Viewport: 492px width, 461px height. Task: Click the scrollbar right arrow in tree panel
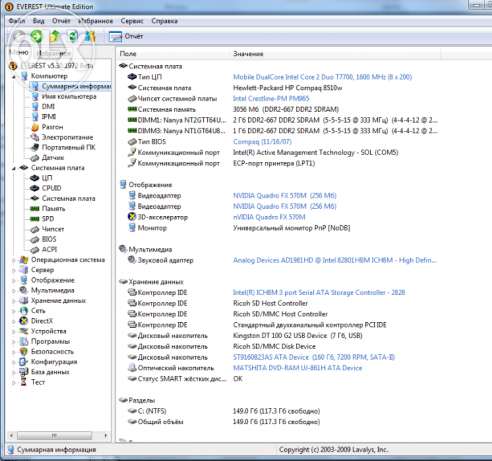pyautogui.click(x=106, y=435)
